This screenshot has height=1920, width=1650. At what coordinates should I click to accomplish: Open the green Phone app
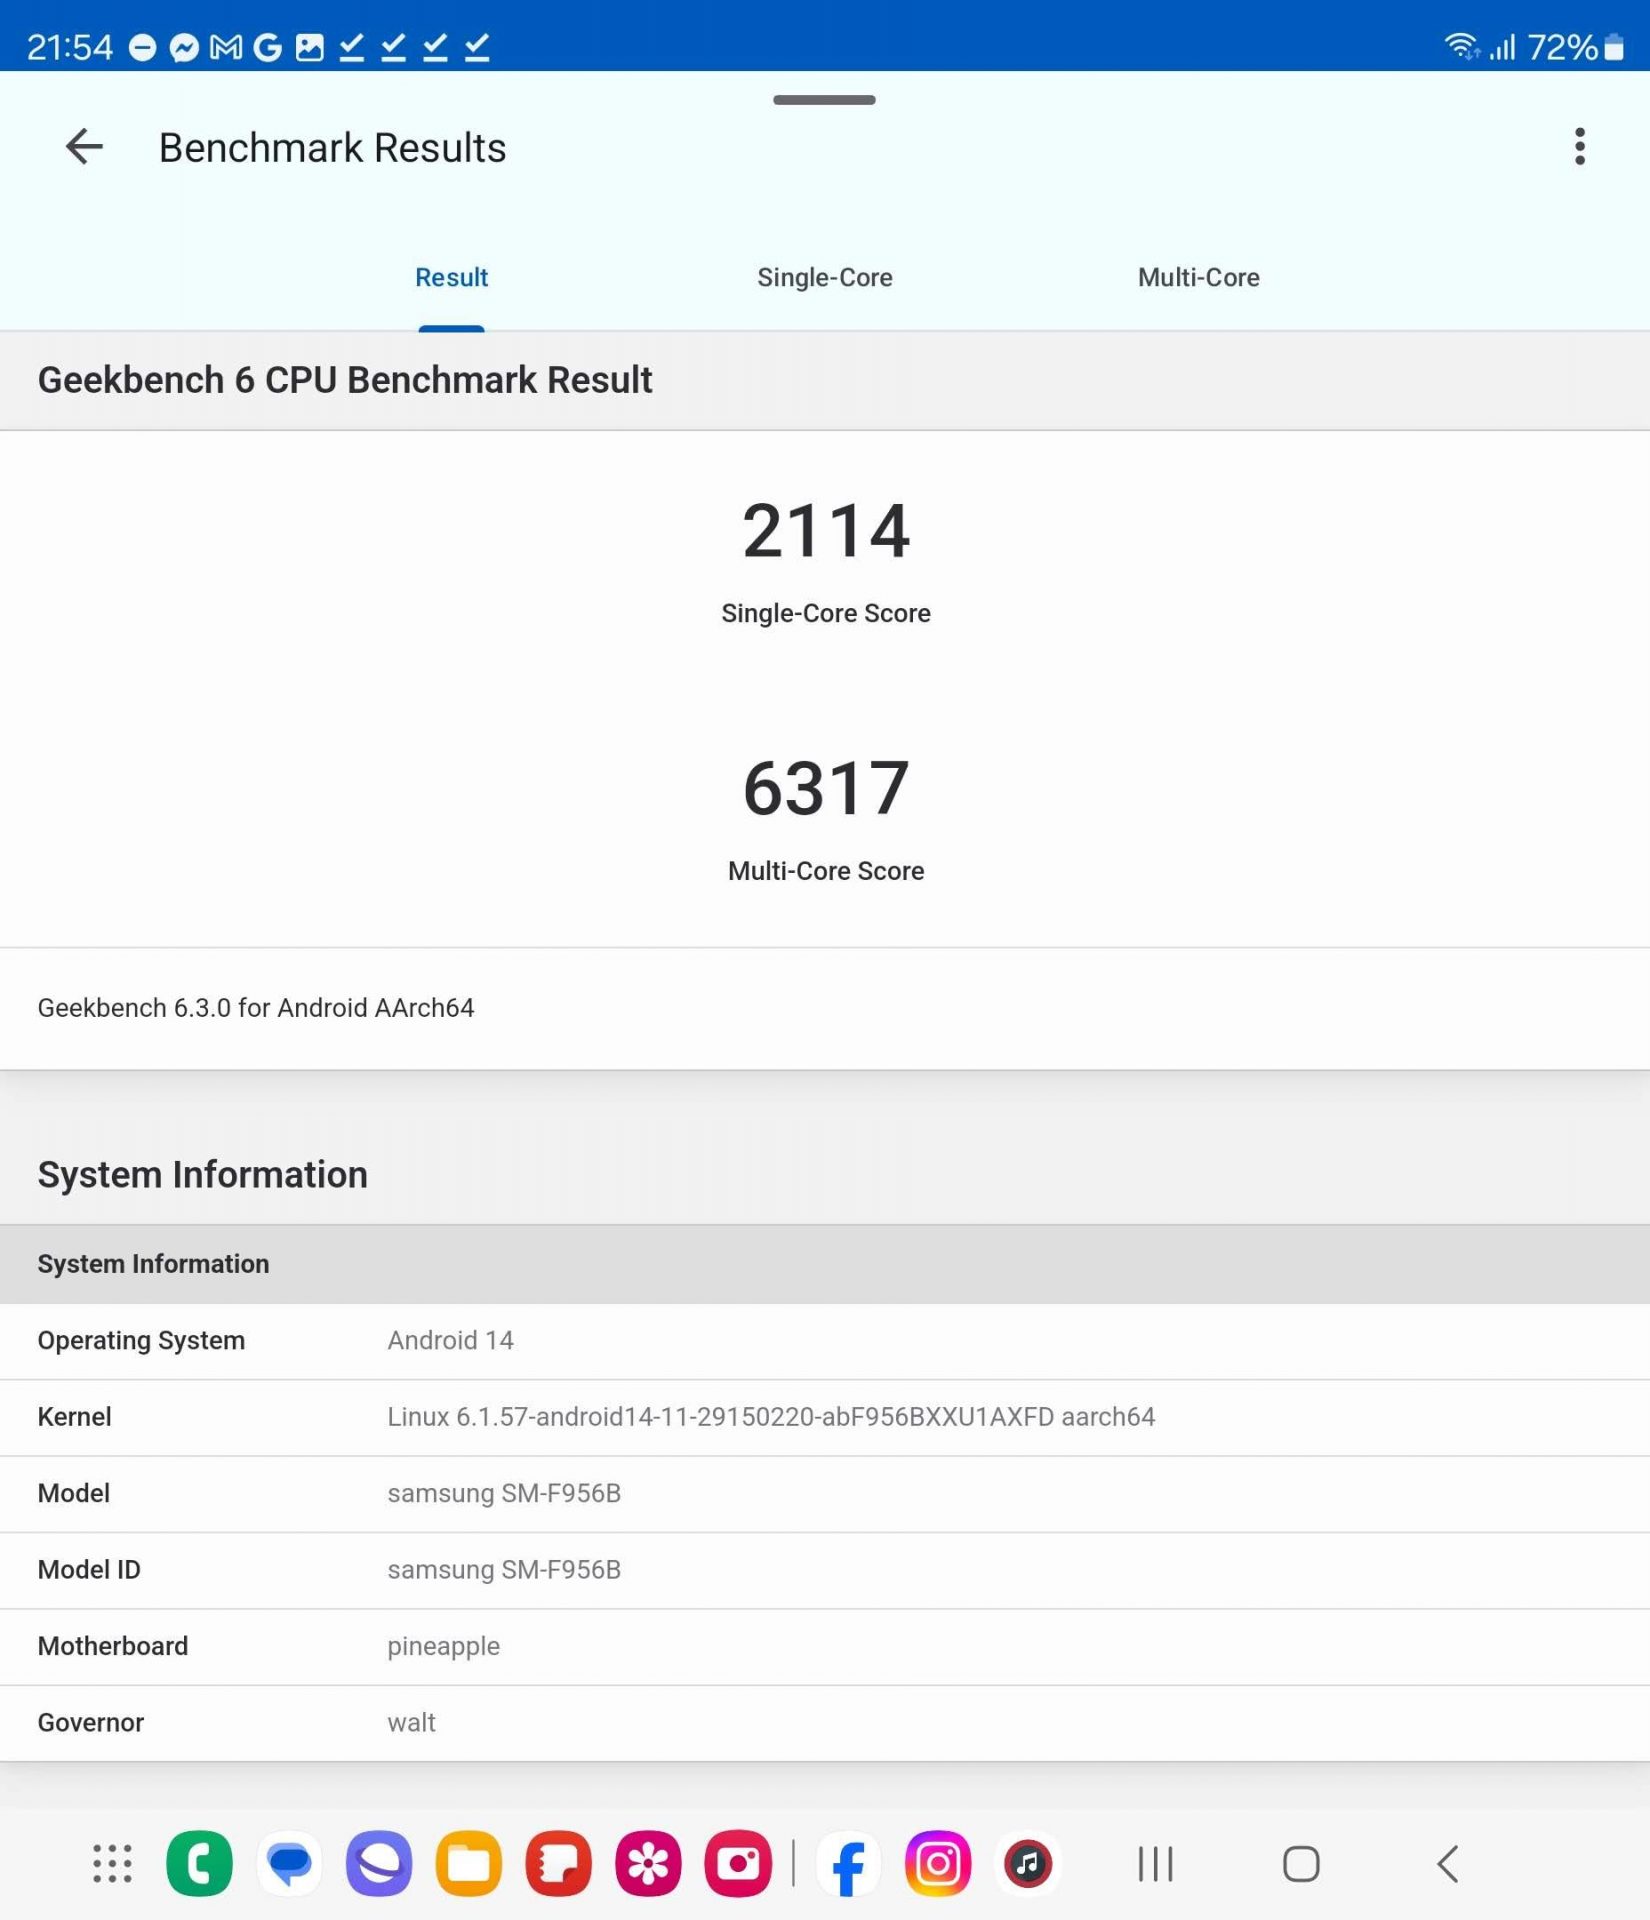(199, 1863)
